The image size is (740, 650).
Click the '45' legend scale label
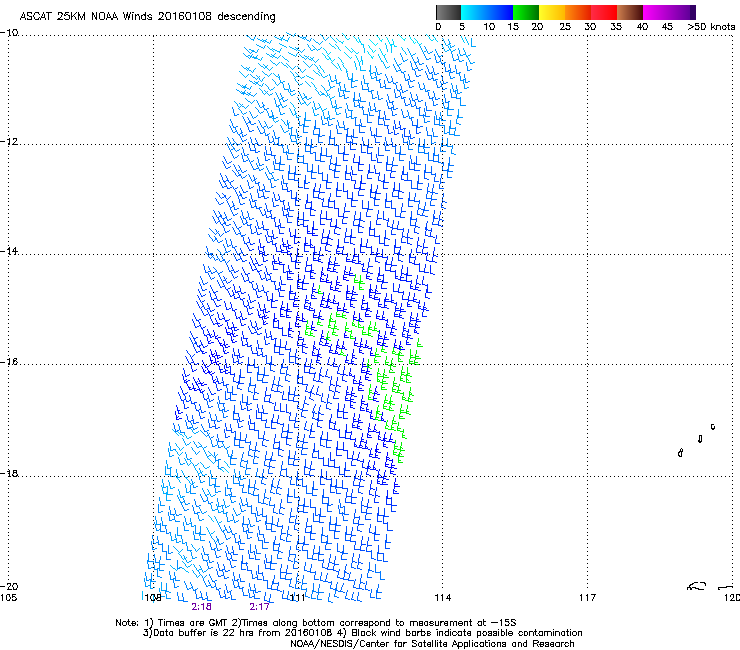667,27
